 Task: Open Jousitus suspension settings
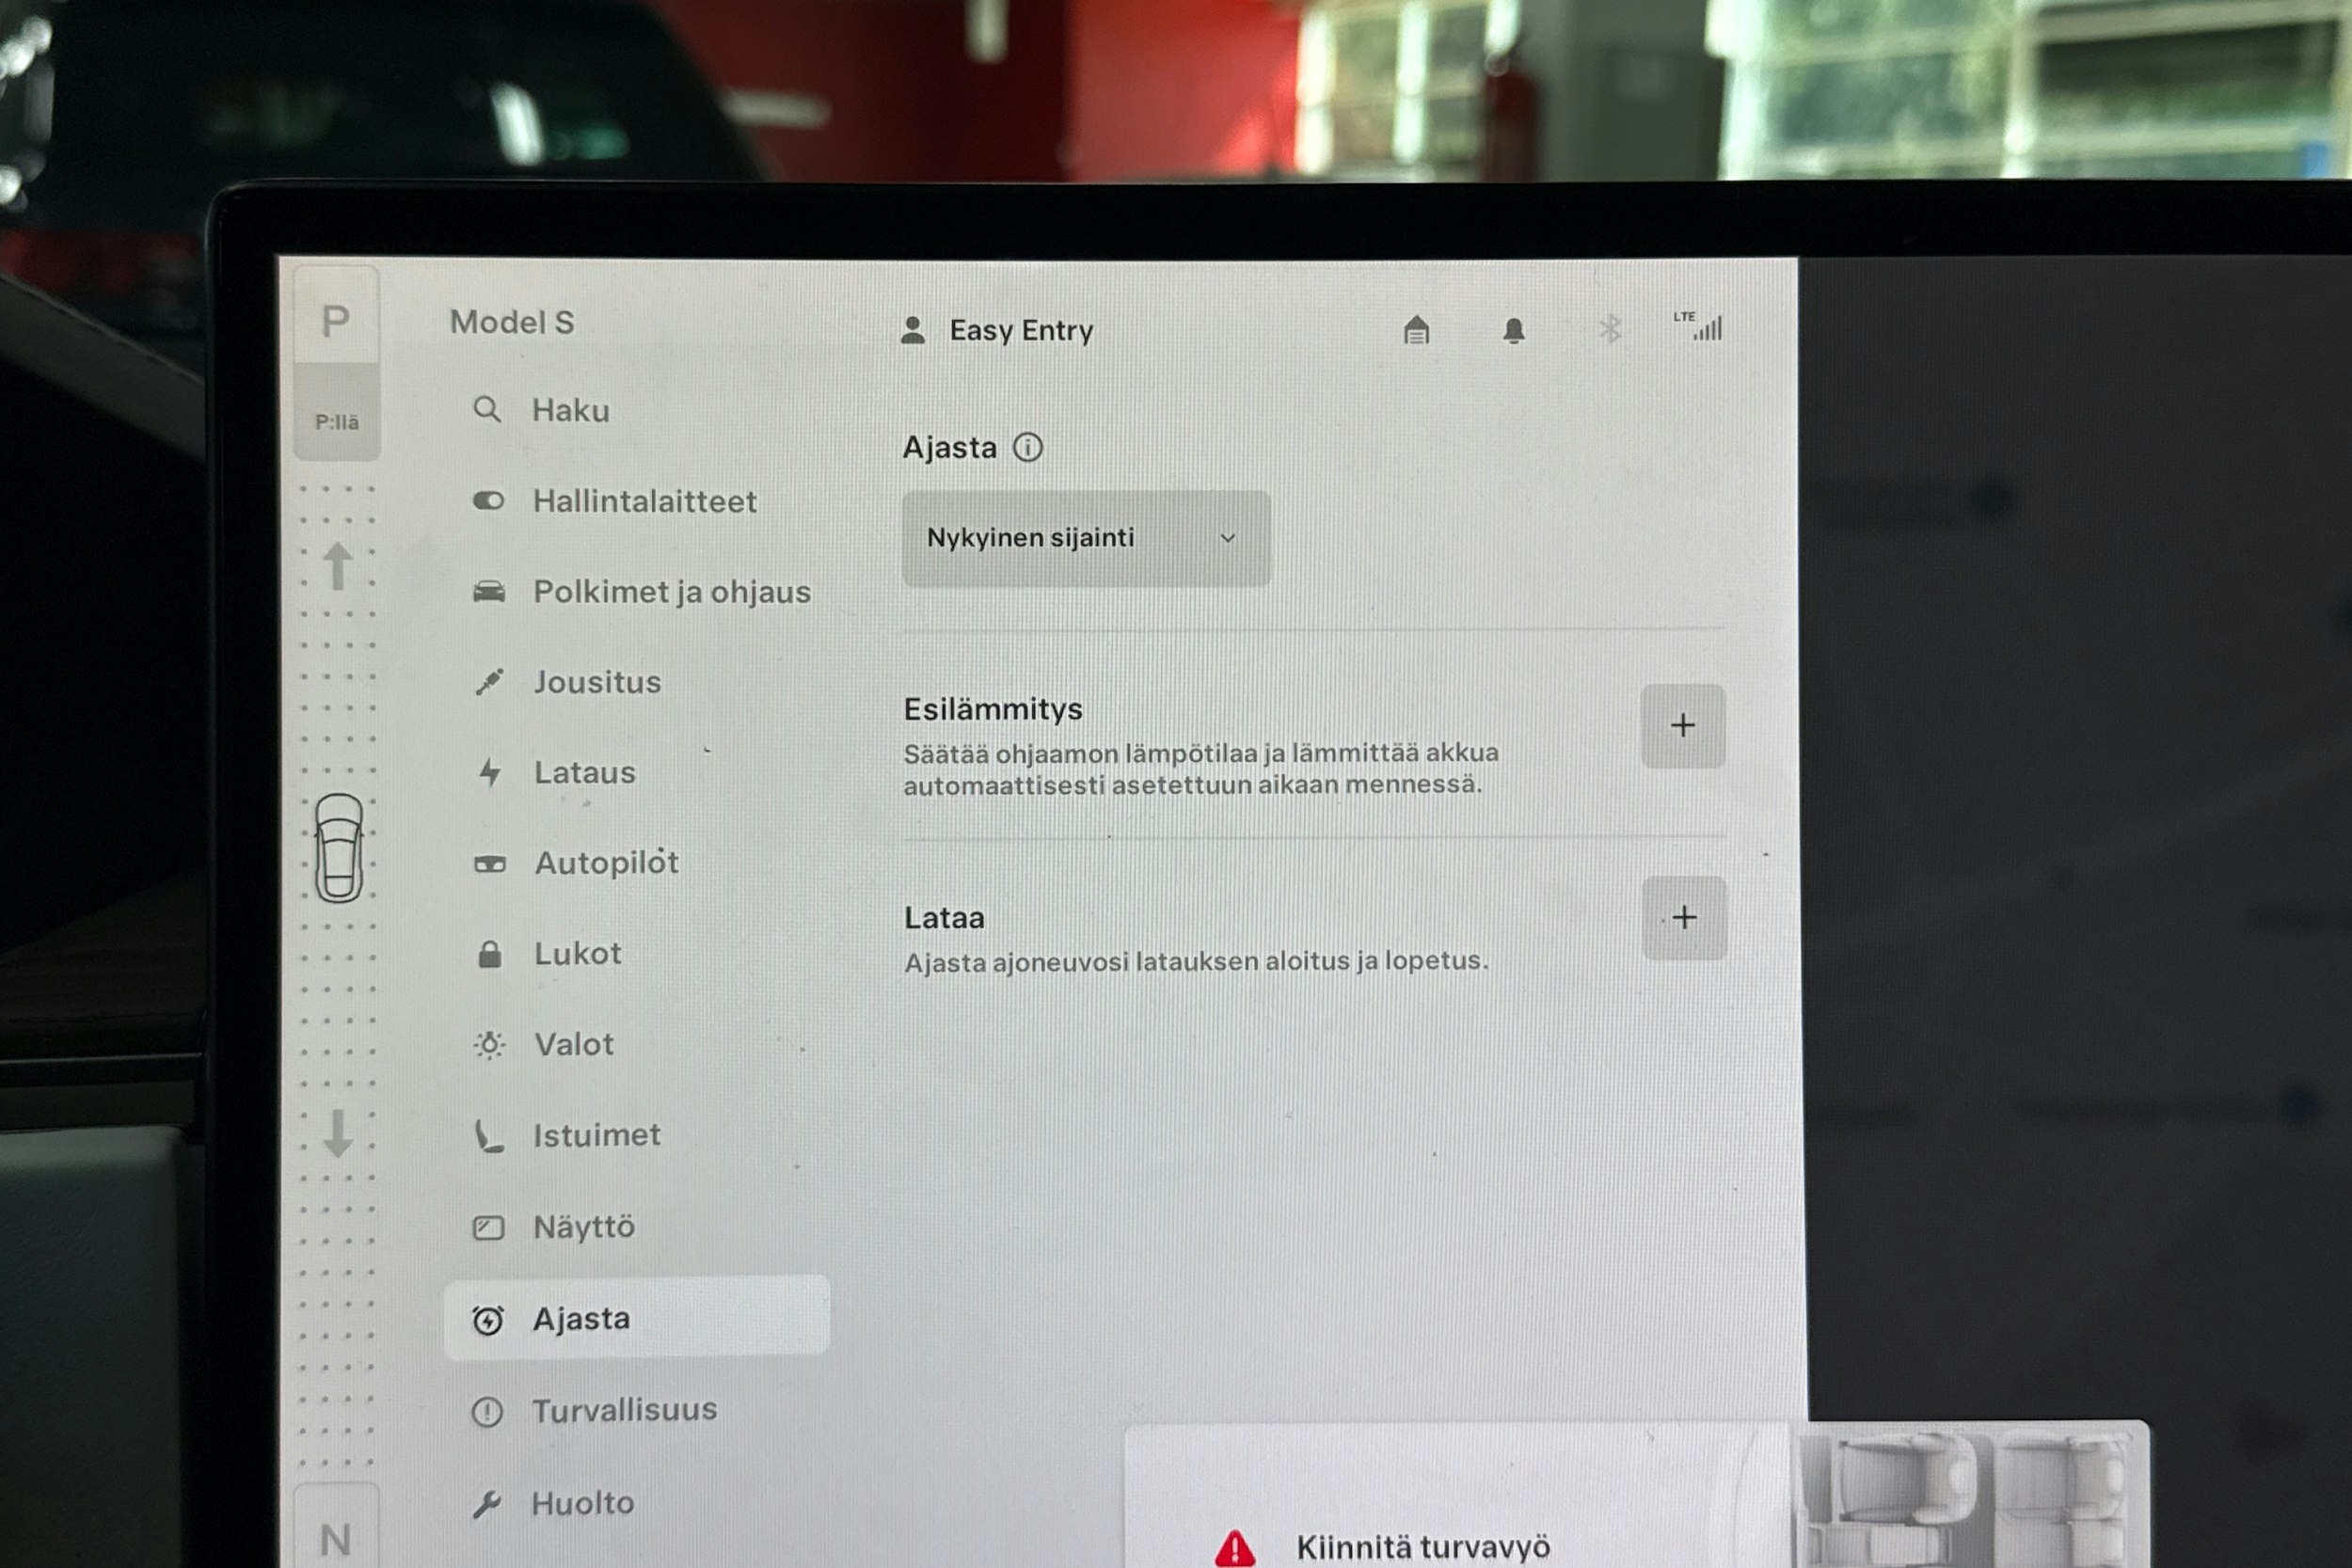pos(637,682)
